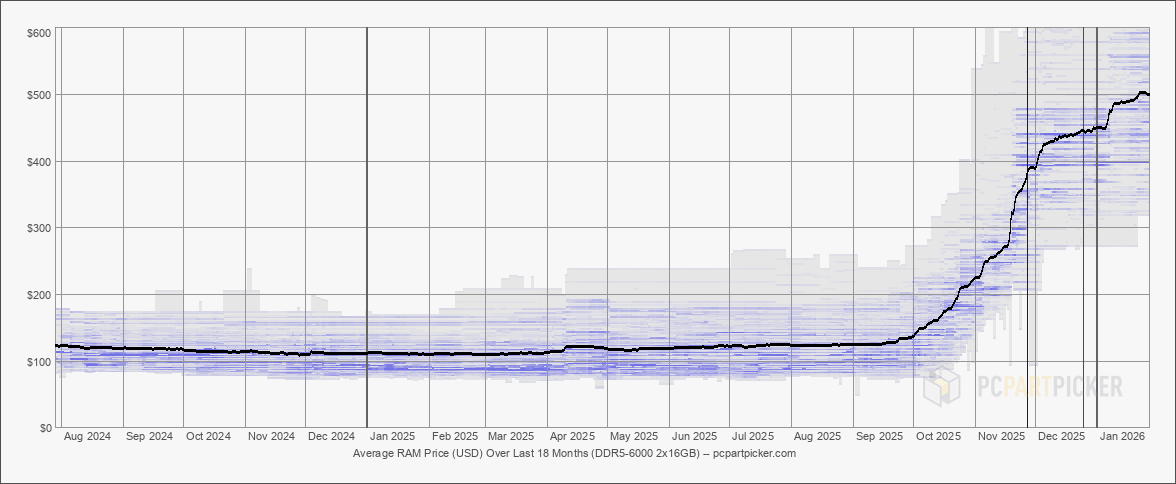Click the Oct 2025 x-axis label

939,436
